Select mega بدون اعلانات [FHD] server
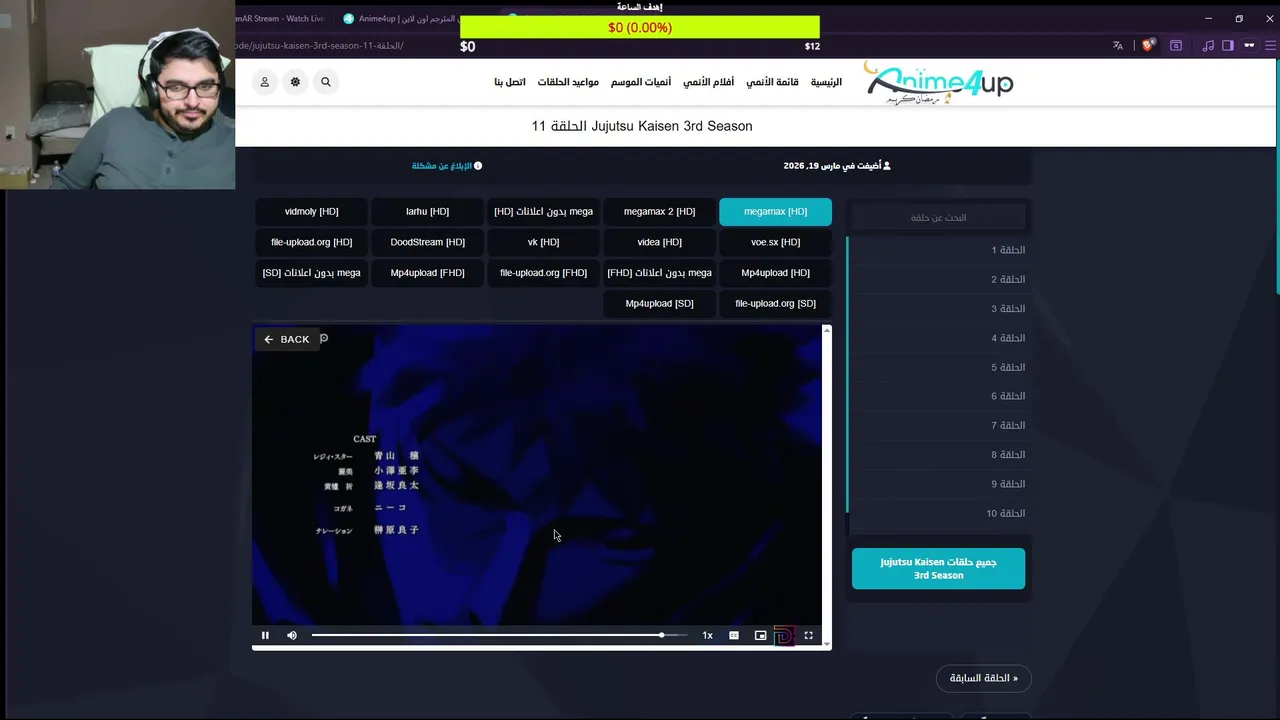 click(659, 273)
